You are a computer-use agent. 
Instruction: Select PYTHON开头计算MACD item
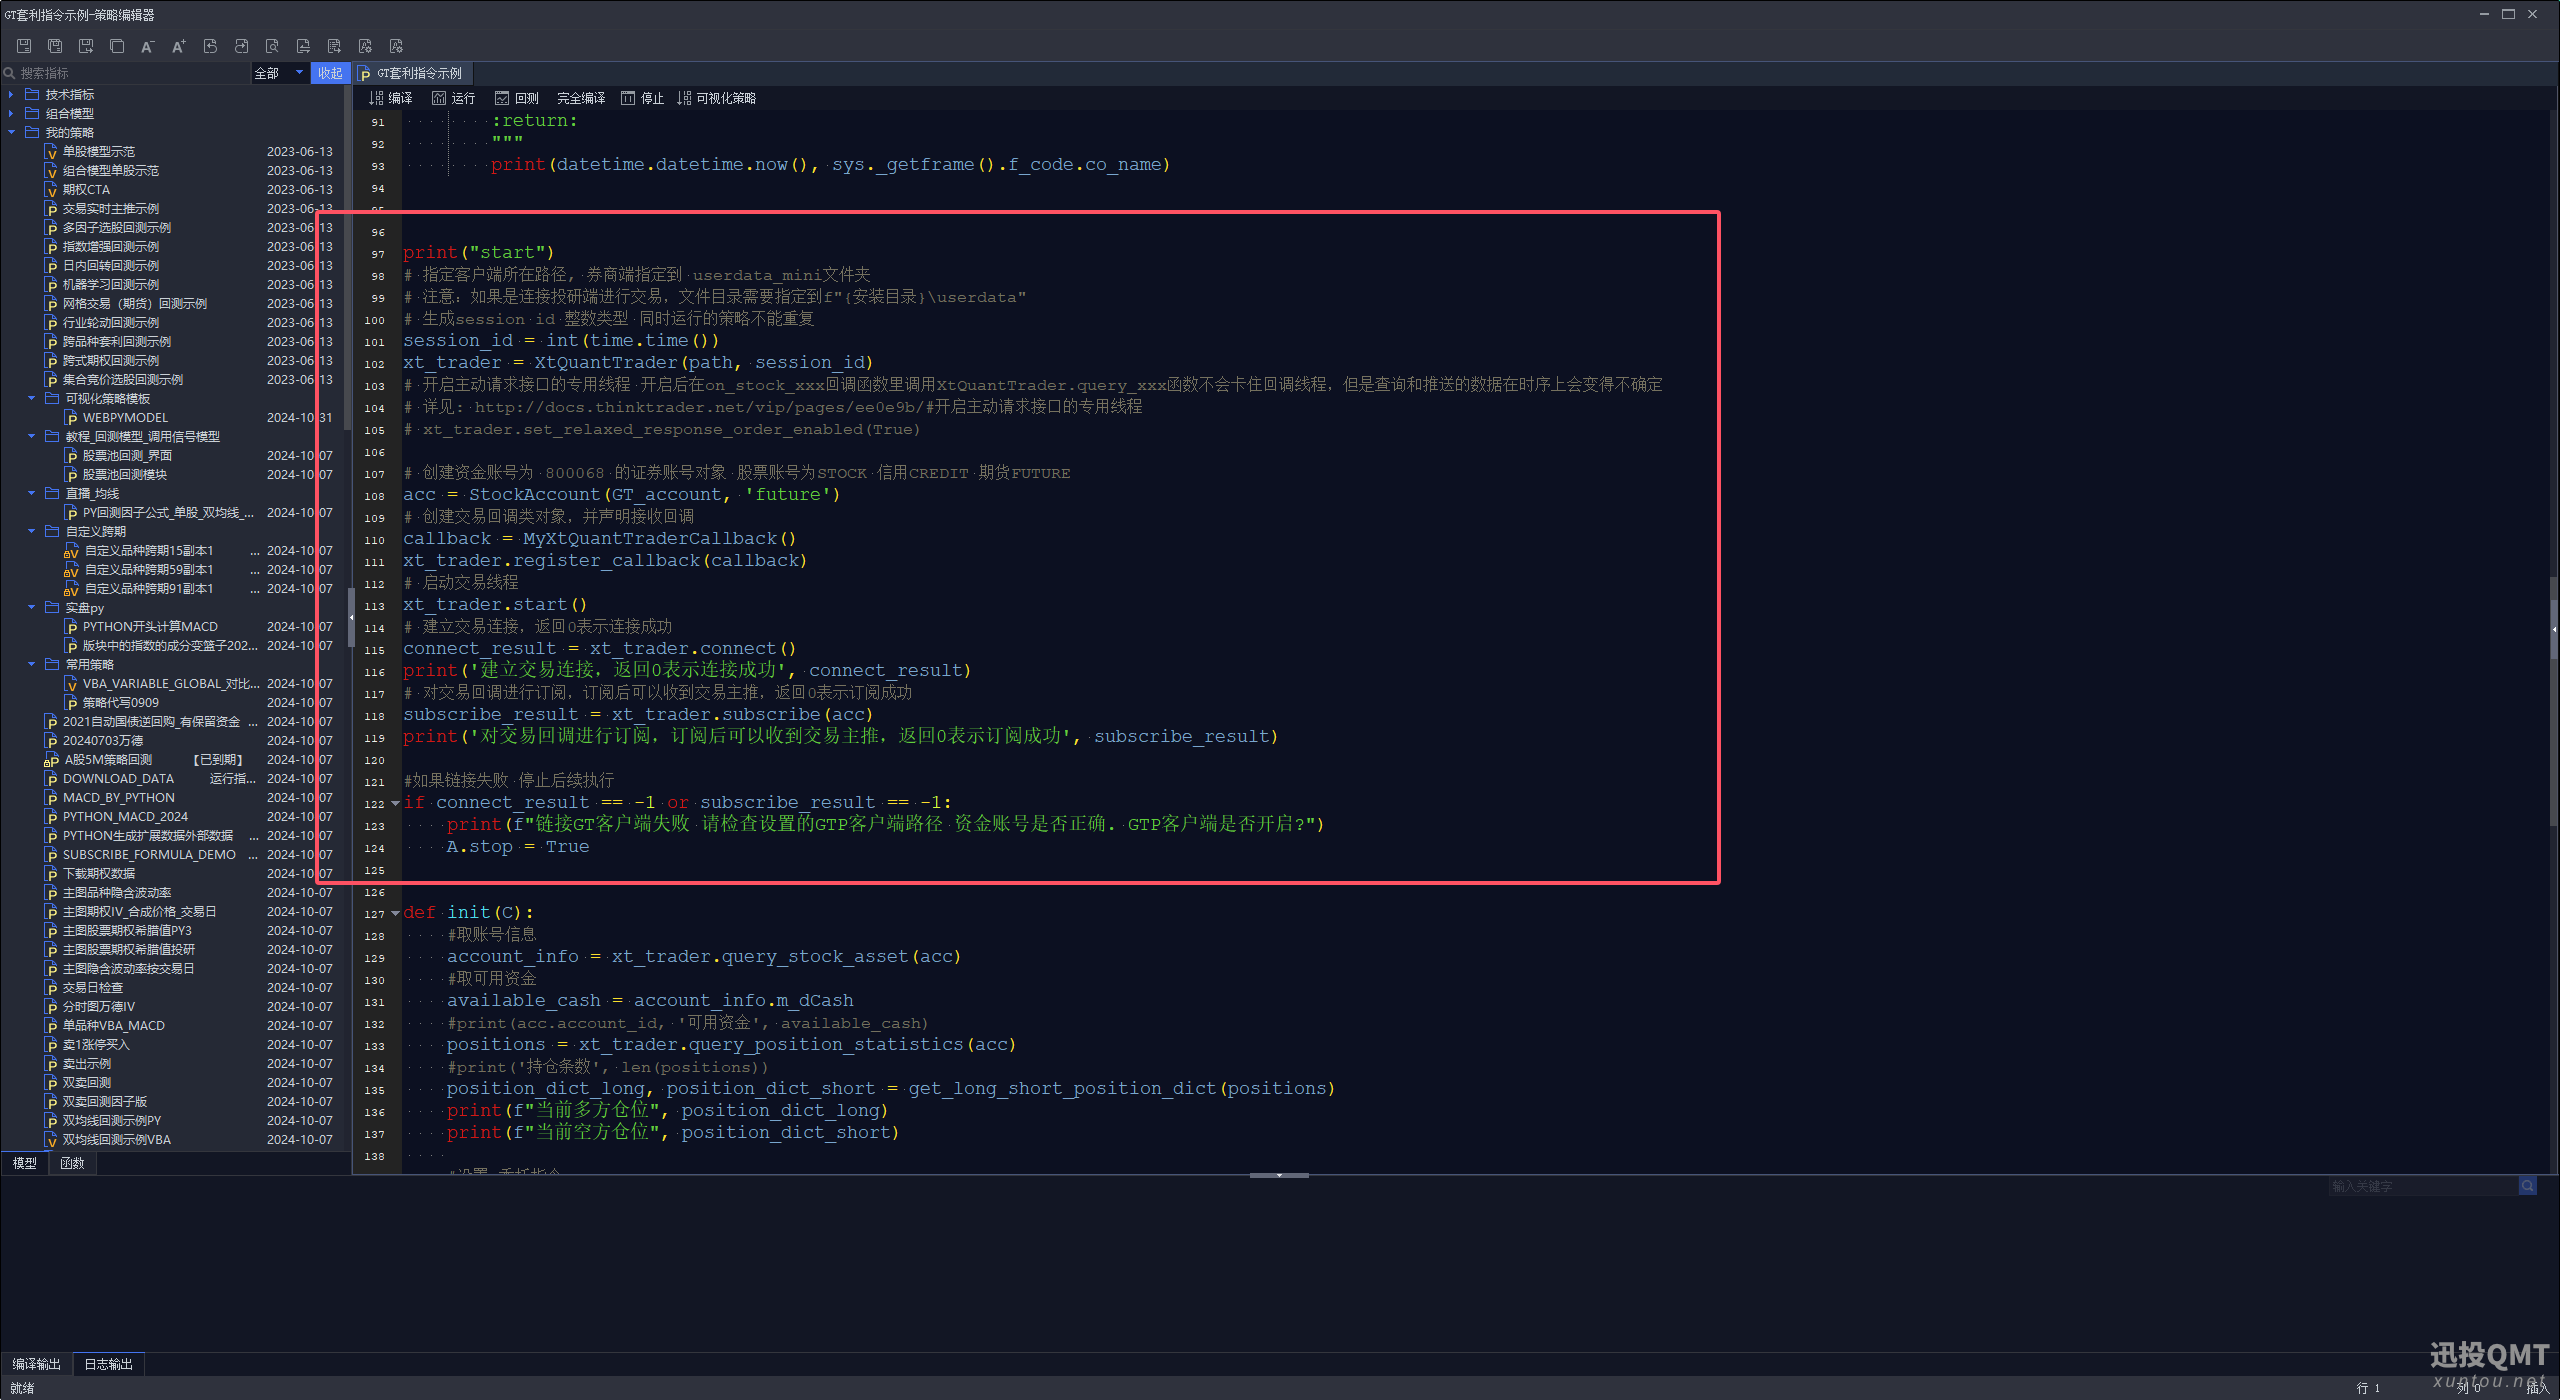pos(150,627)
